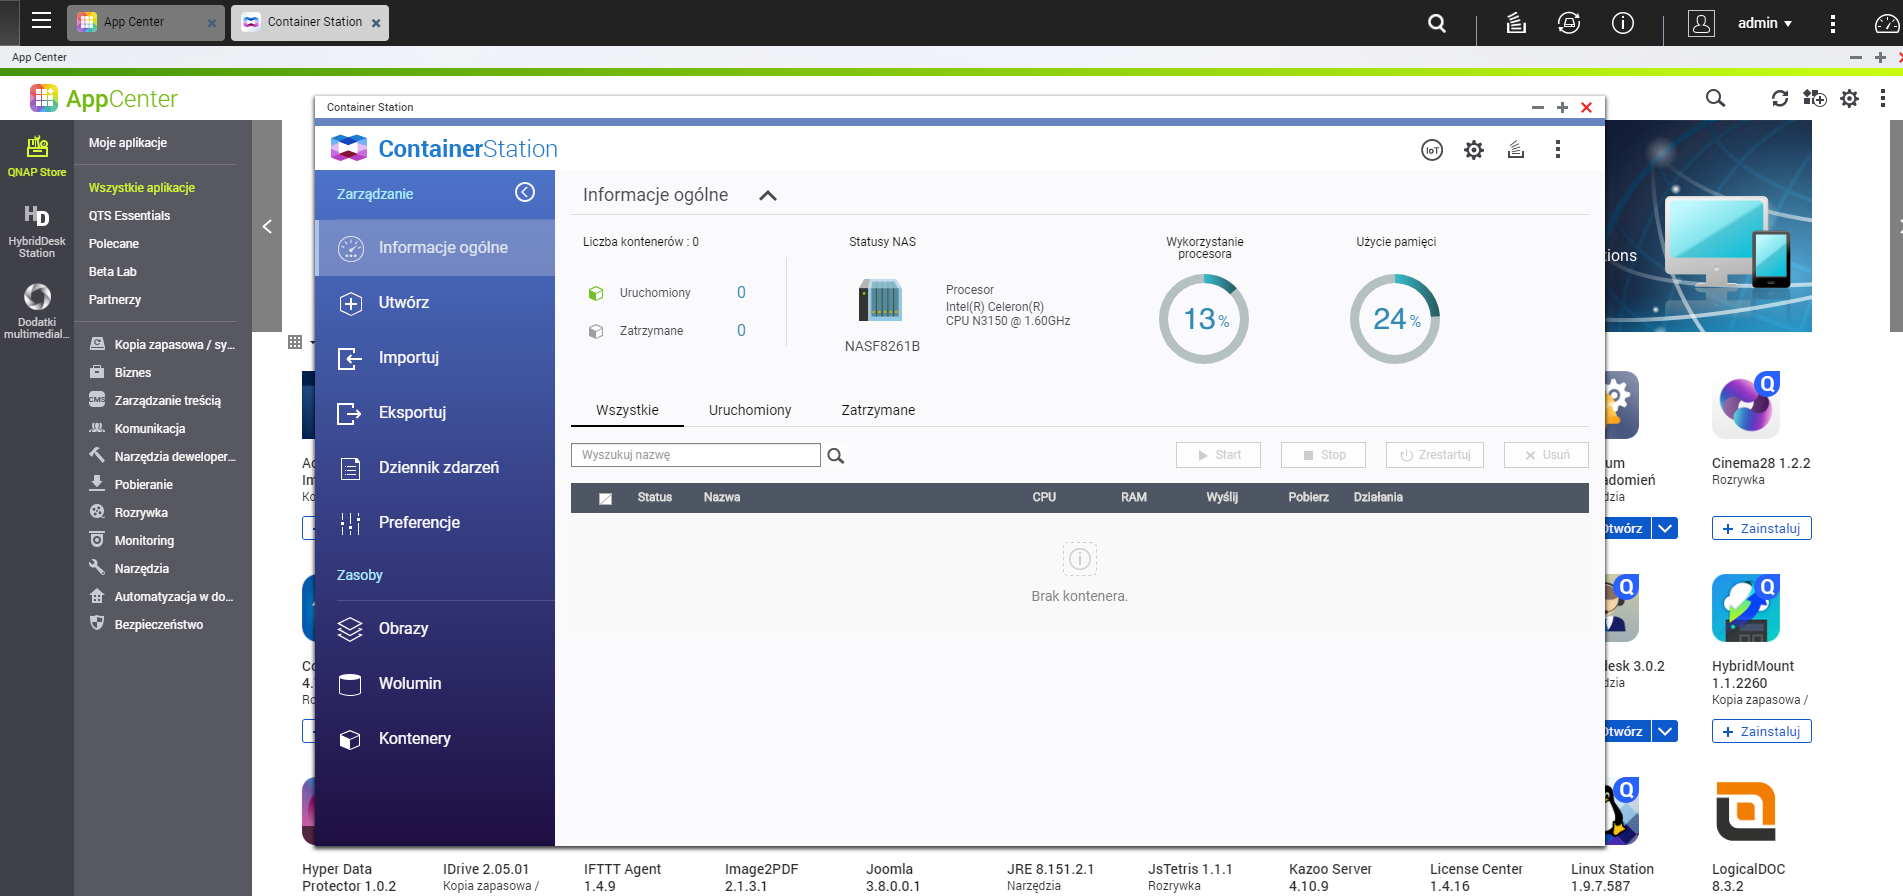Close the Container Station taskbar tab
Viewport: 1903px width, 896px height.
pyautogui.click(x=376, y=23)
